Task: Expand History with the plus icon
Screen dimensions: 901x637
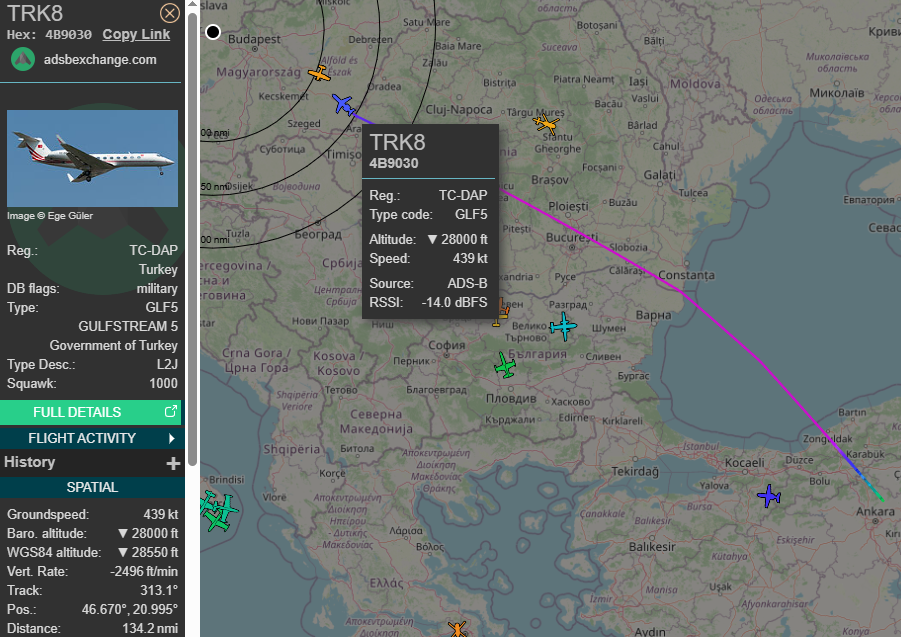Action: pyautogui.click(x=173, y=463)
